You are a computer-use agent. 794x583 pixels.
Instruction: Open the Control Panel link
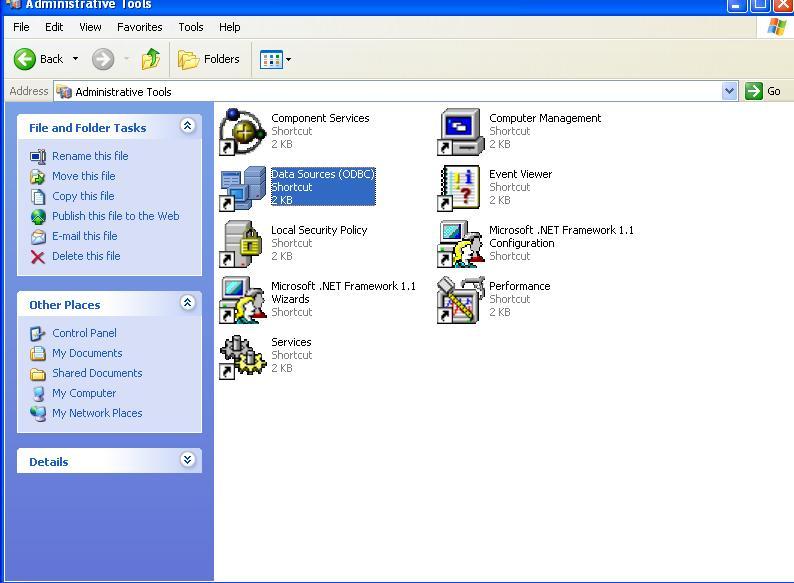point(84,333)
